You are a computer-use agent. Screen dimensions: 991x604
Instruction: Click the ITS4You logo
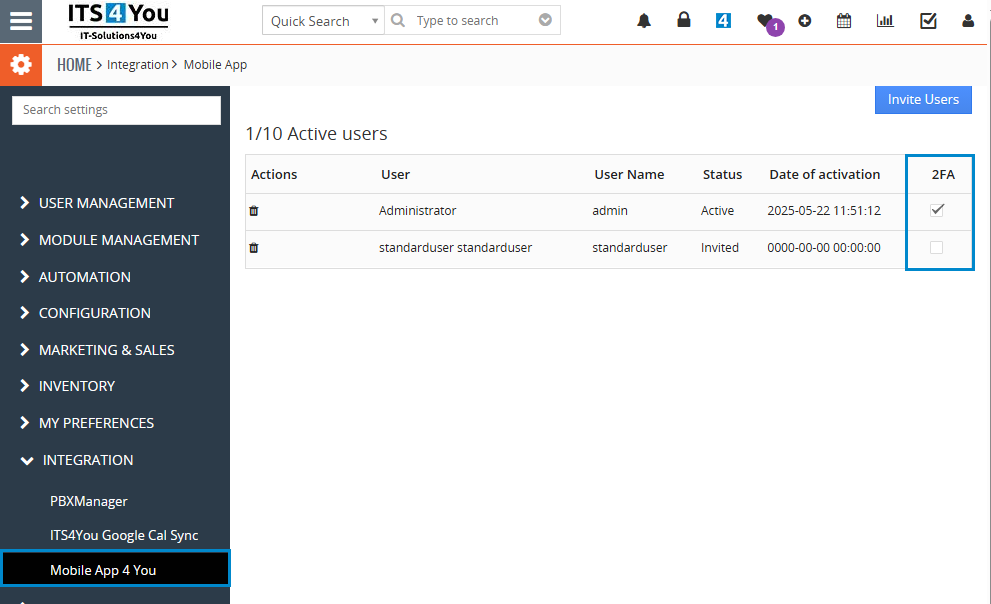[x=118, y=21]
